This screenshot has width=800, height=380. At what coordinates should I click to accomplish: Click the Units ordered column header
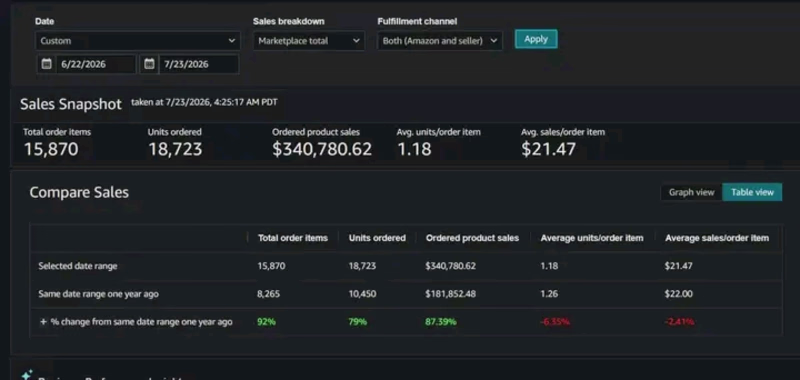377,238
